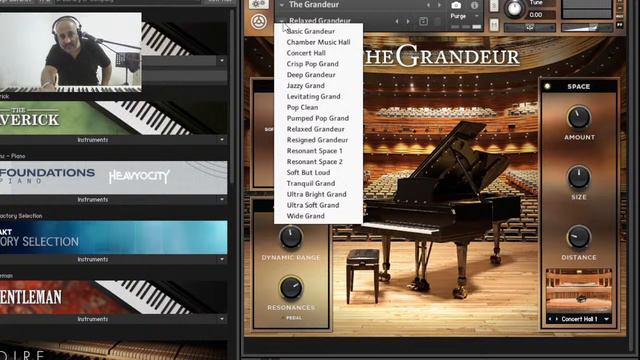Select previous reverb space arrow
Image resolution: width=640 pixels, height=360 pixels.
tap(550, 319)
